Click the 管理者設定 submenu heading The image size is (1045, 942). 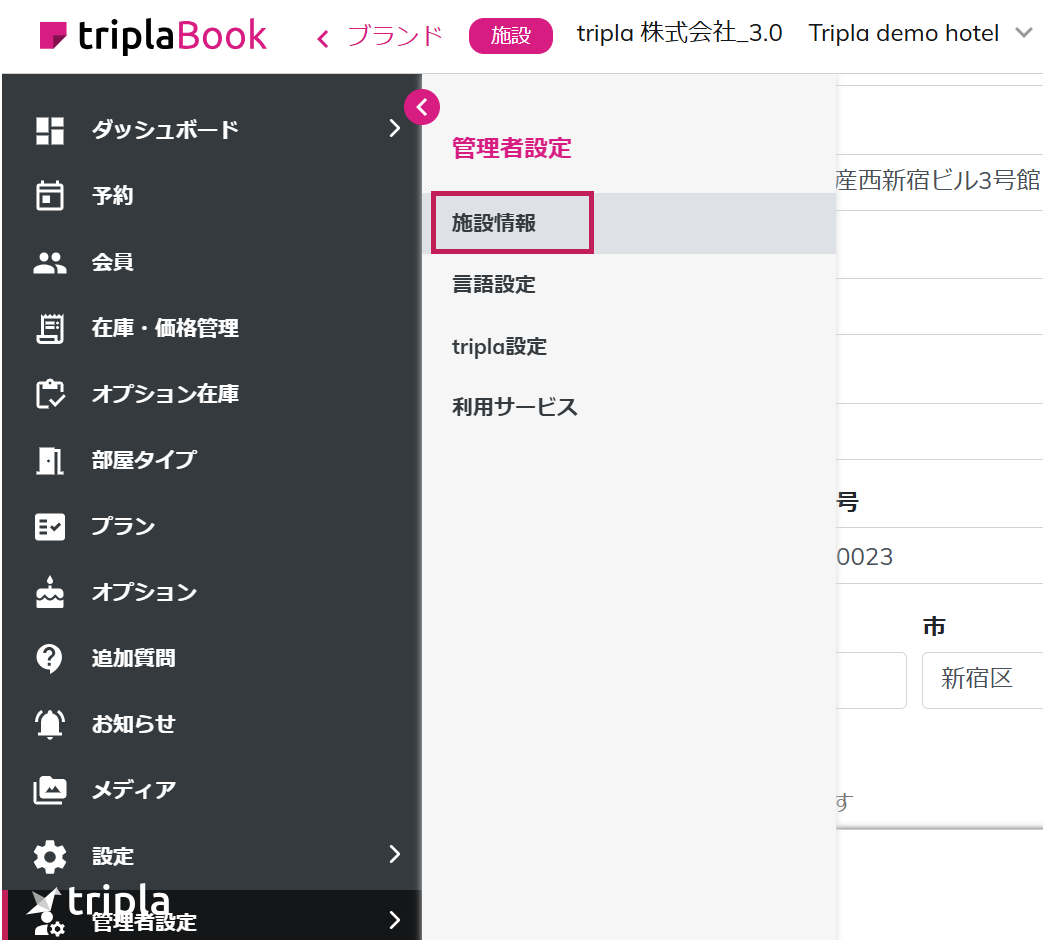pyautogui.click(x=512, y=148)
